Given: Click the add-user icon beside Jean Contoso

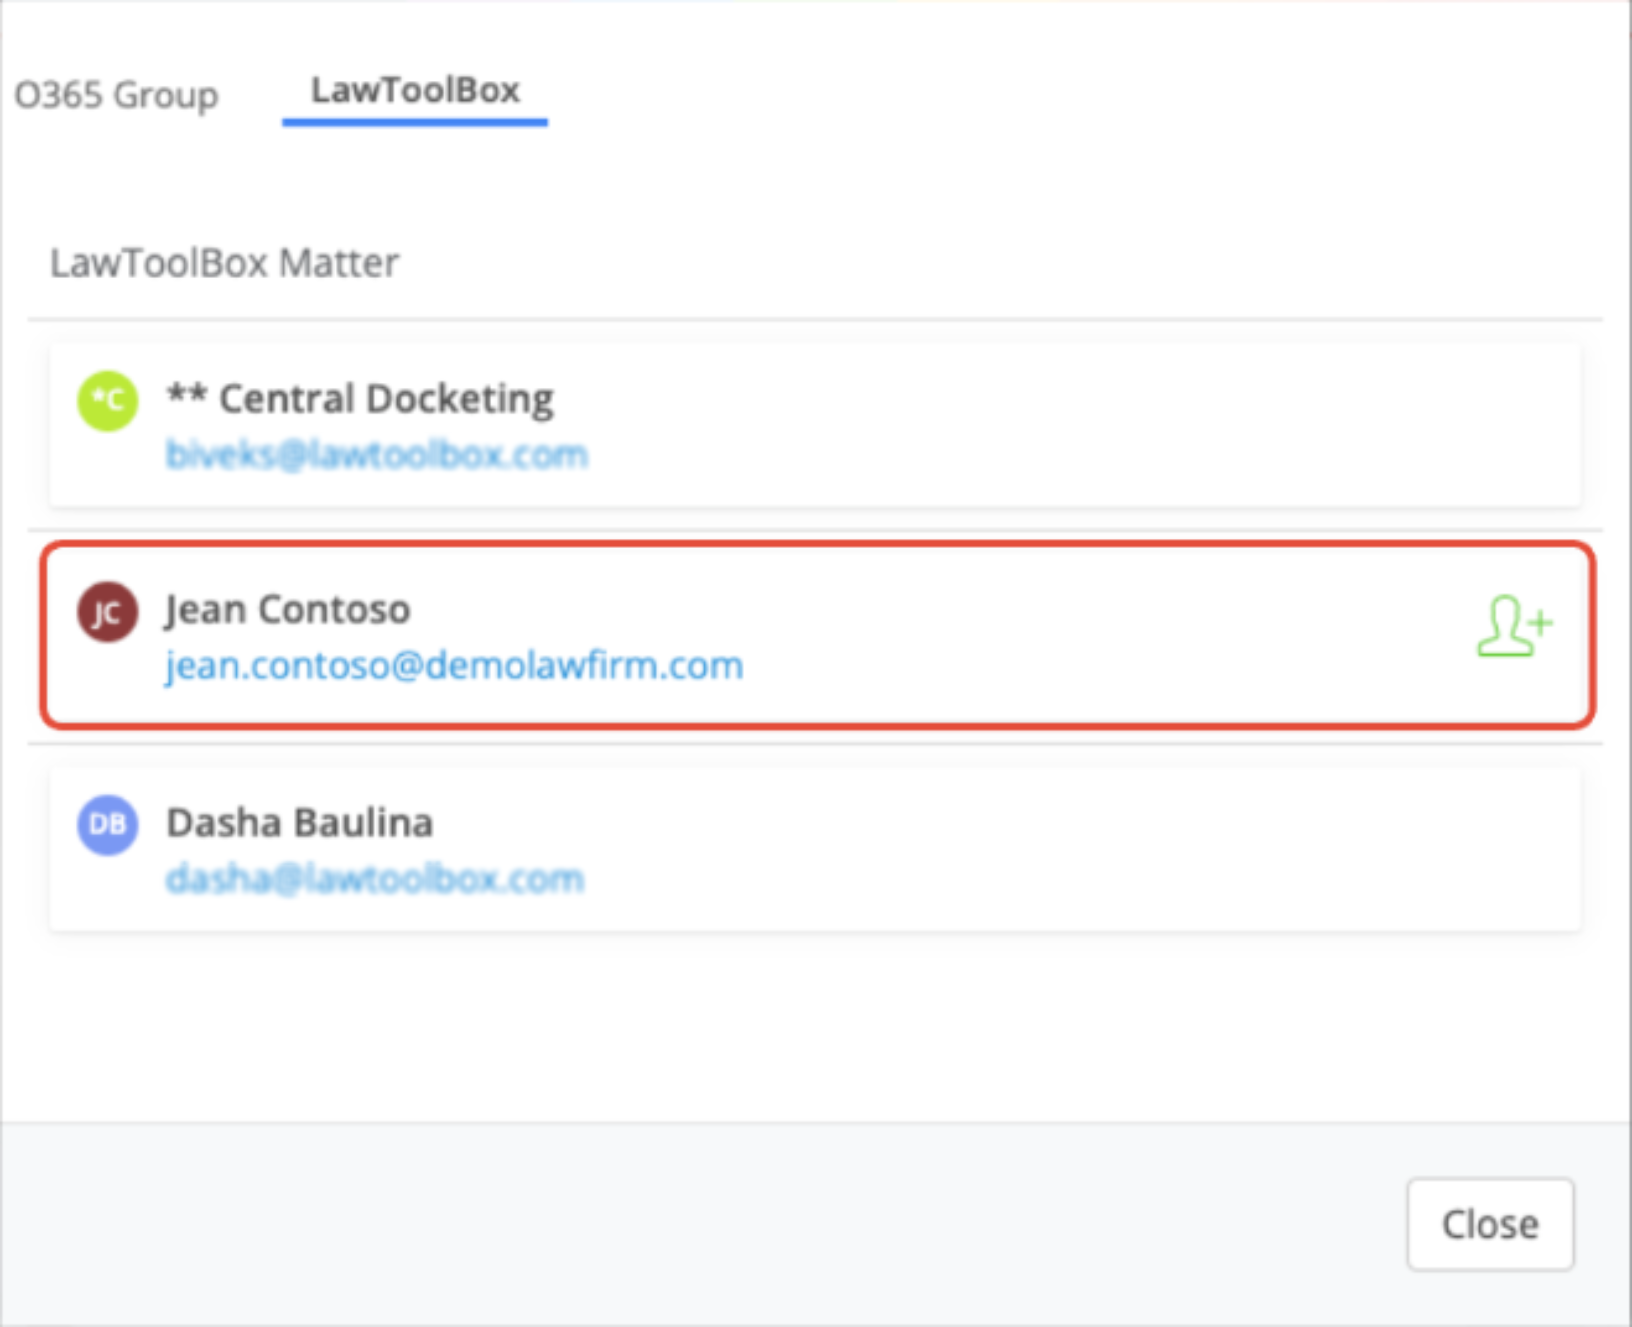Looking at the screenshot, I should pos(1514,626).
